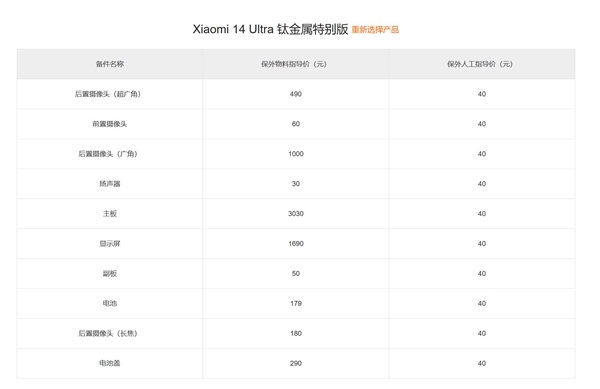Select the 显示屏 row name
Viewport: 600px width, 389px height.
(110, 244)
